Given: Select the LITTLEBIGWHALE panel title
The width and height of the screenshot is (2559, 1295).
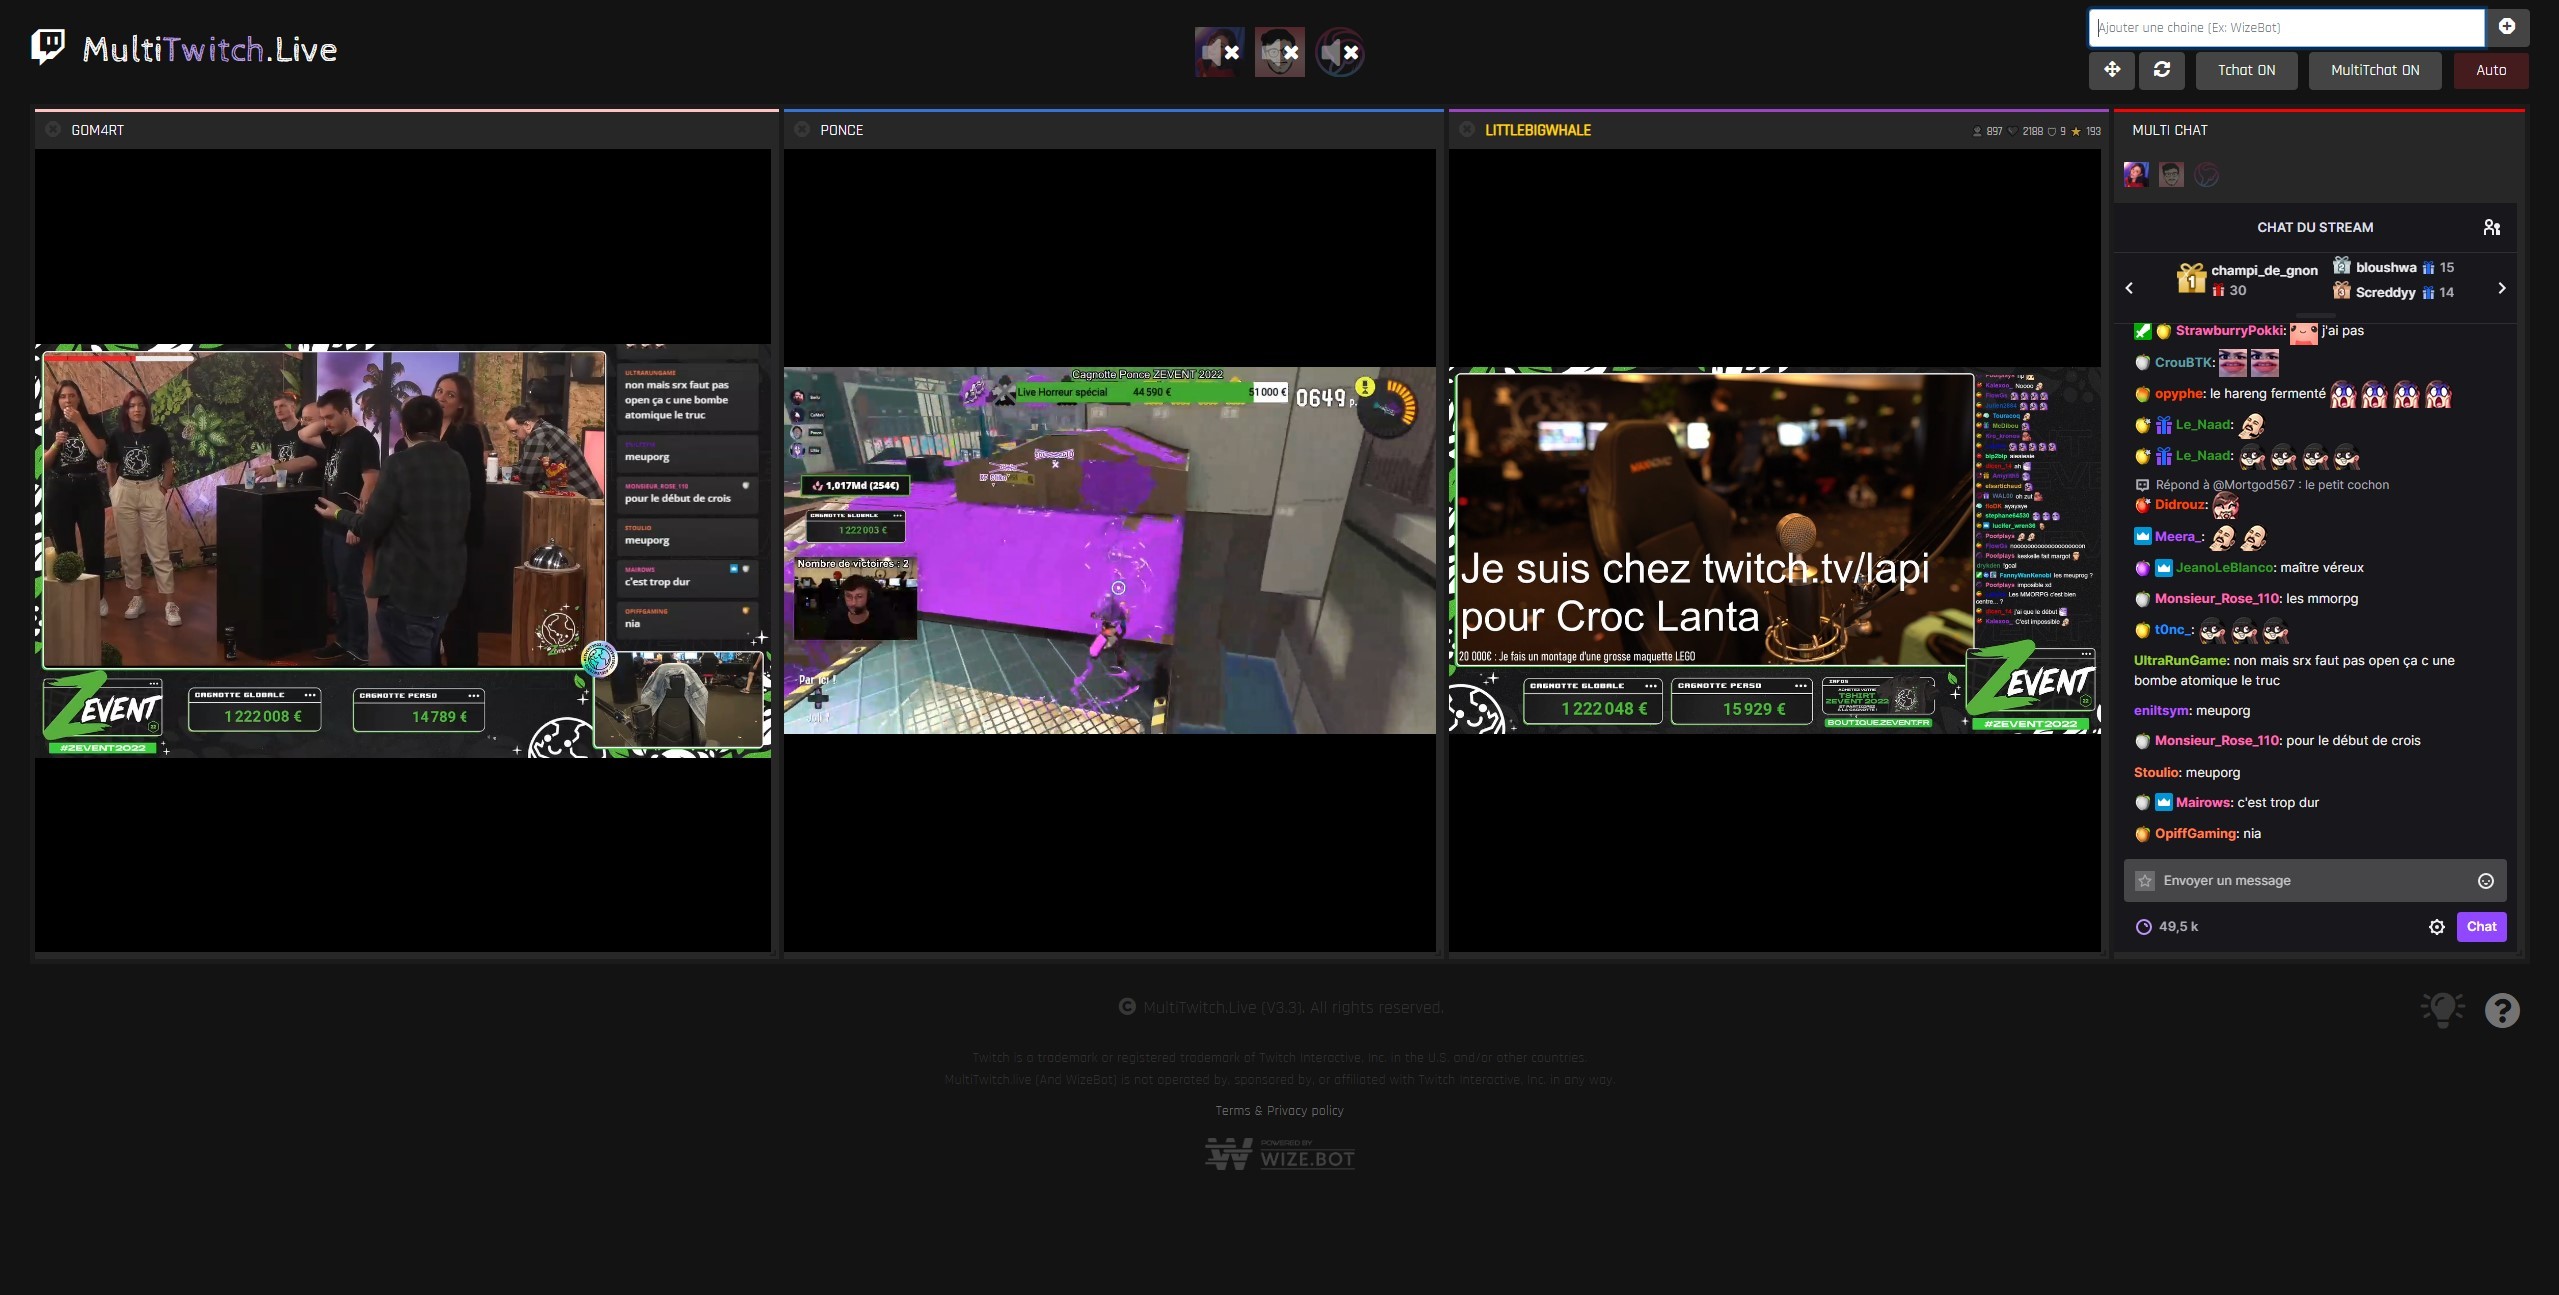Looking at the screenshot, I should point(1538,130).
